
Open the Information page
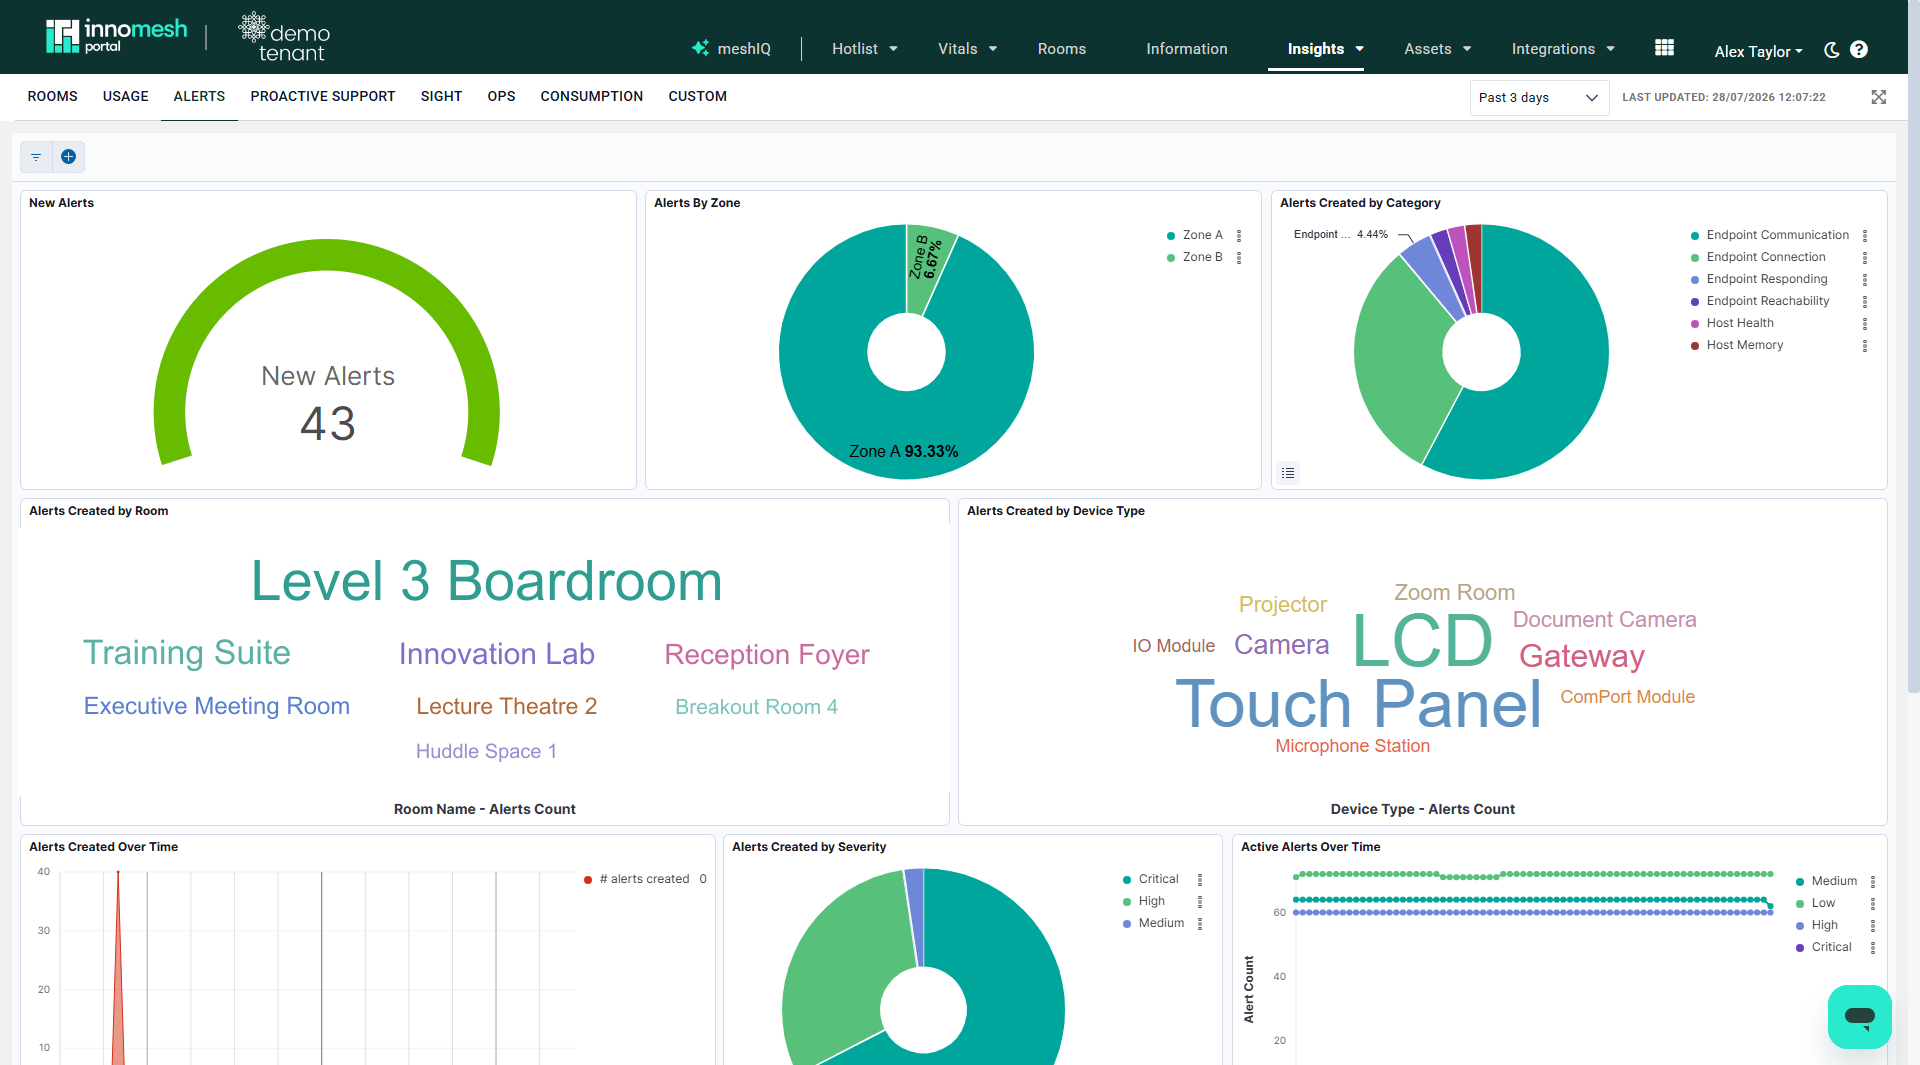[1187, 49]
